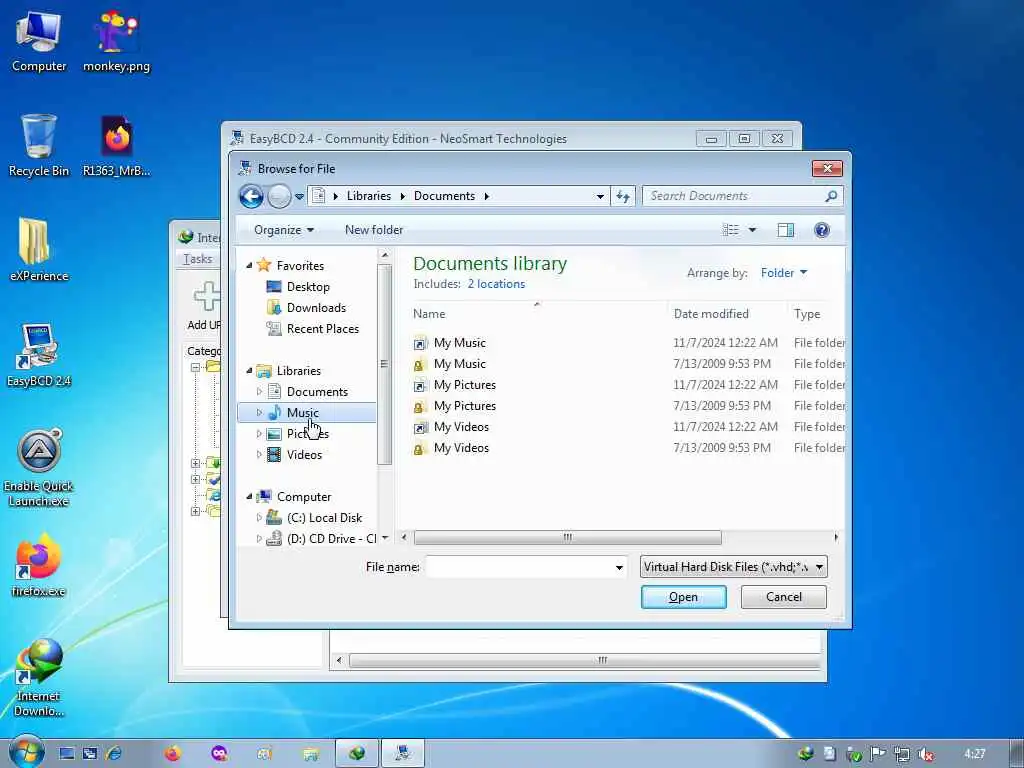Open Internet Explorer in the taskbar
This screenshot has height=768, width=1024.
click(113, 754)
